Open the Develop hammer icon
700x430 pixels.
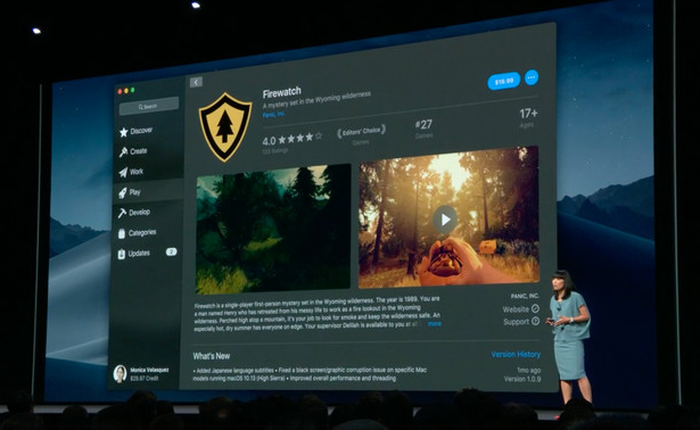tap(122, 213)
